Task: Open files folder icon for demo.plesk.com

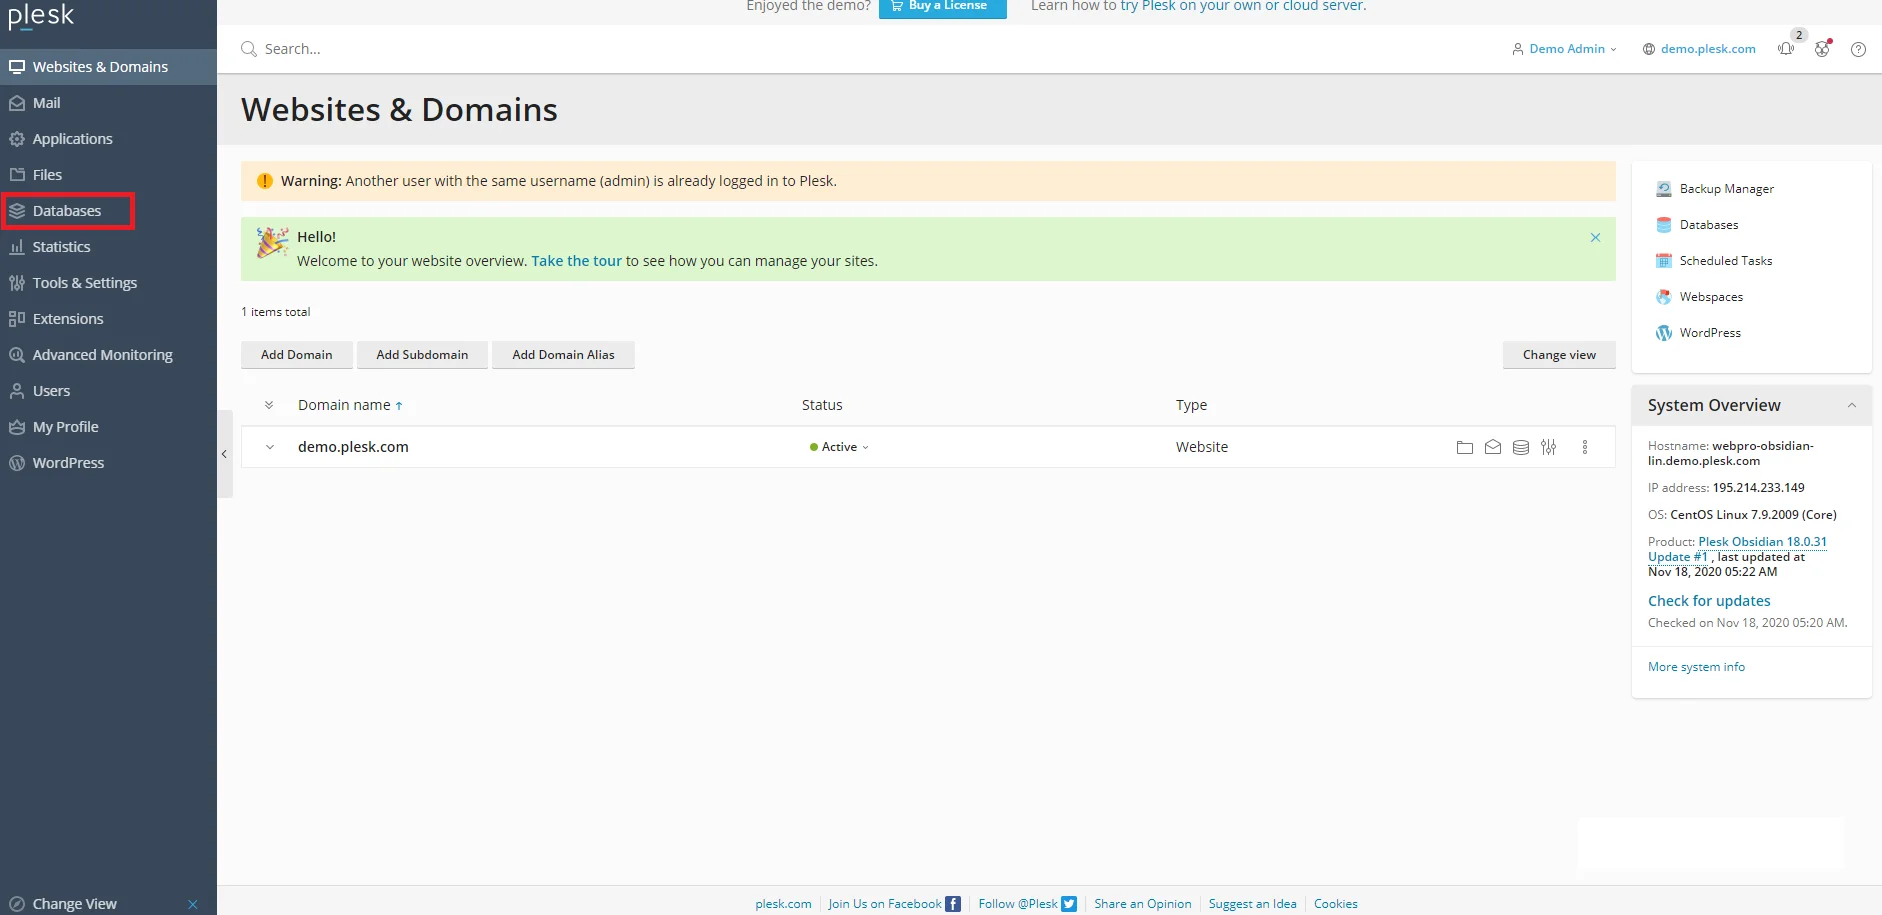Action: click(1464, 448)
